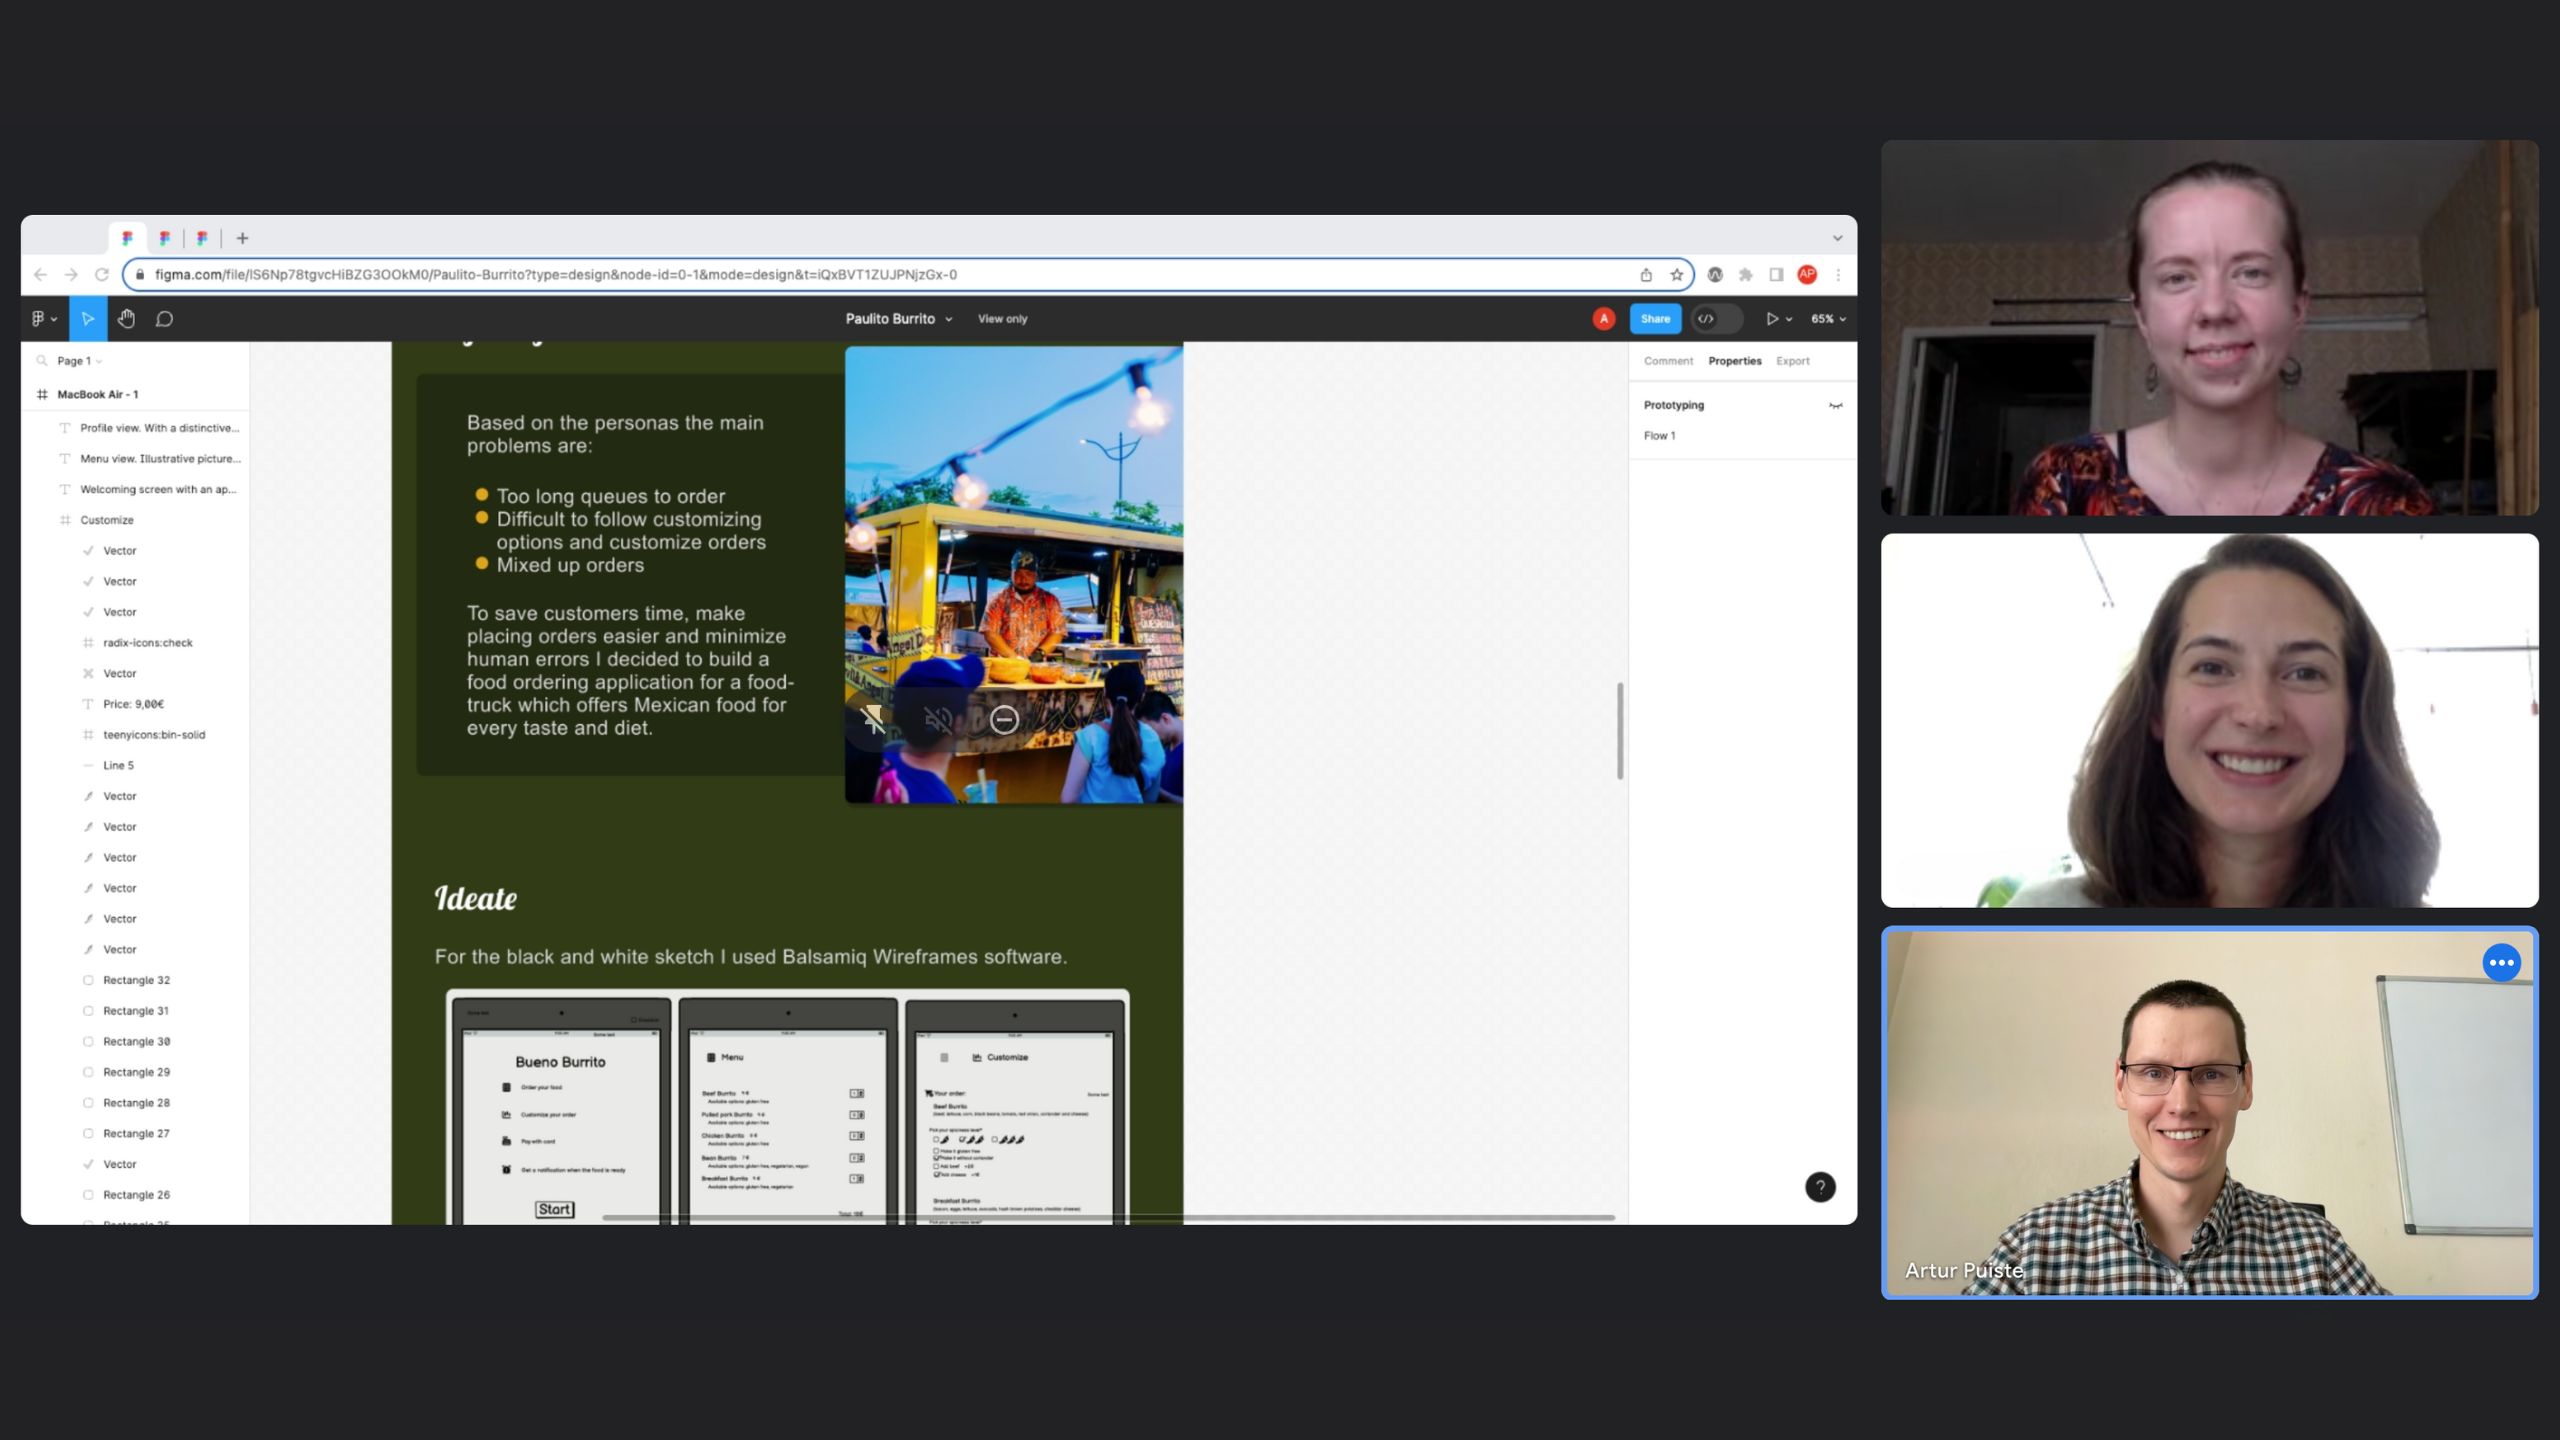The height and width of the screenshot is (1440, 2560).
Task: Switch to the Export tab
Action: click(x=1792, y=361)
